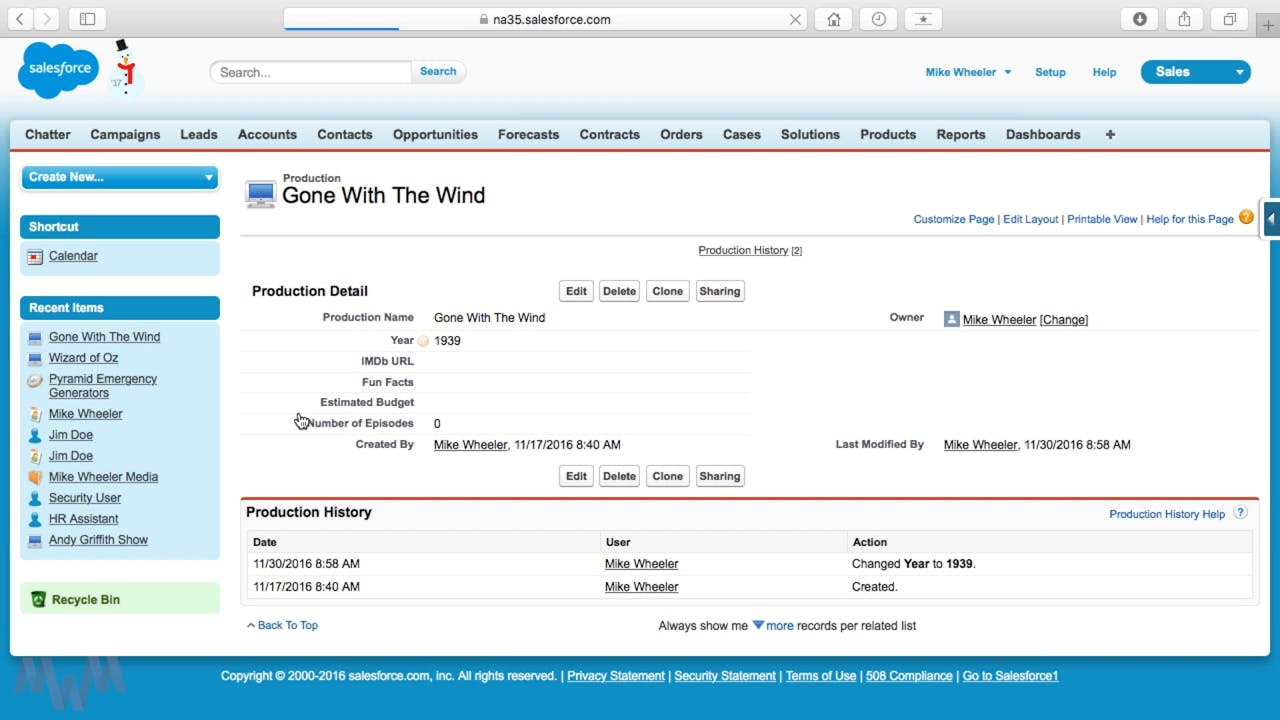1280x720 pixels.
Task: Open the Accounts tab
Action: [267, 134]
